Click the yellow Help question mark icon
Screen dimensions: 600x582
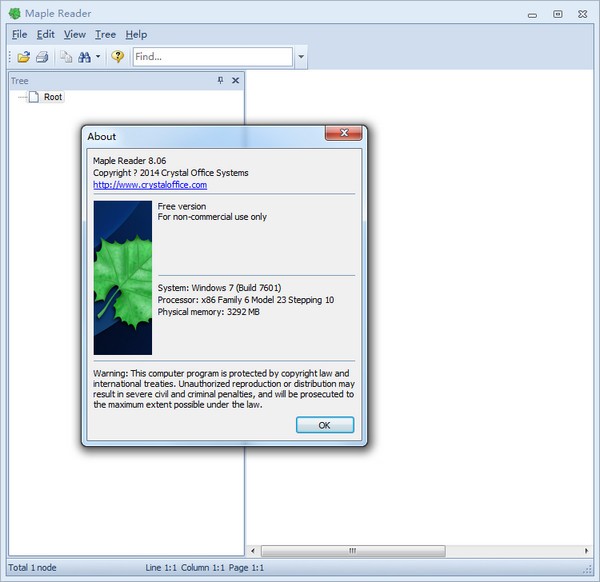click(117, 57)
